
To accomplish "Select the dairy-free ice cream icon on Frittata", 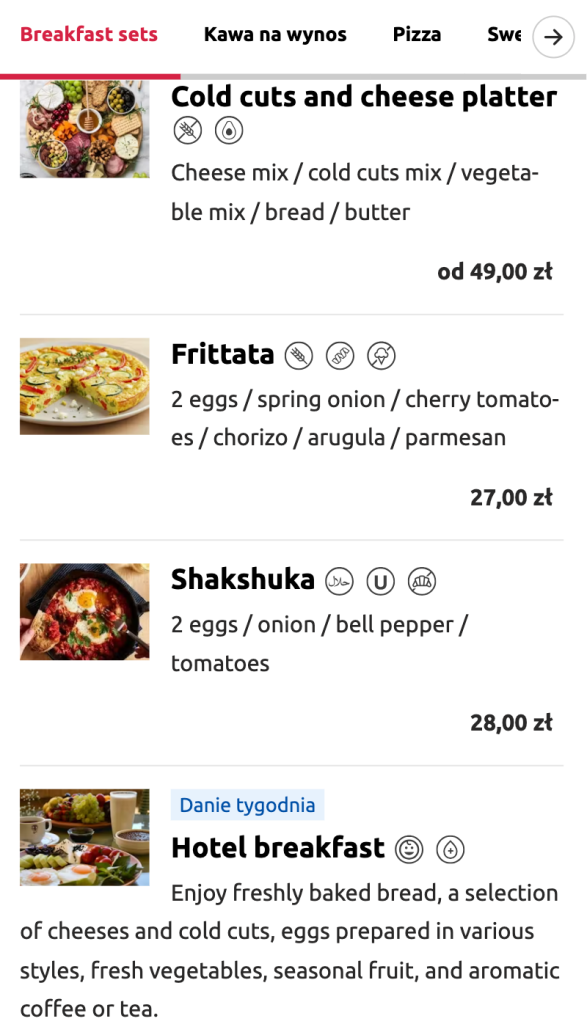I will point(380,355).
